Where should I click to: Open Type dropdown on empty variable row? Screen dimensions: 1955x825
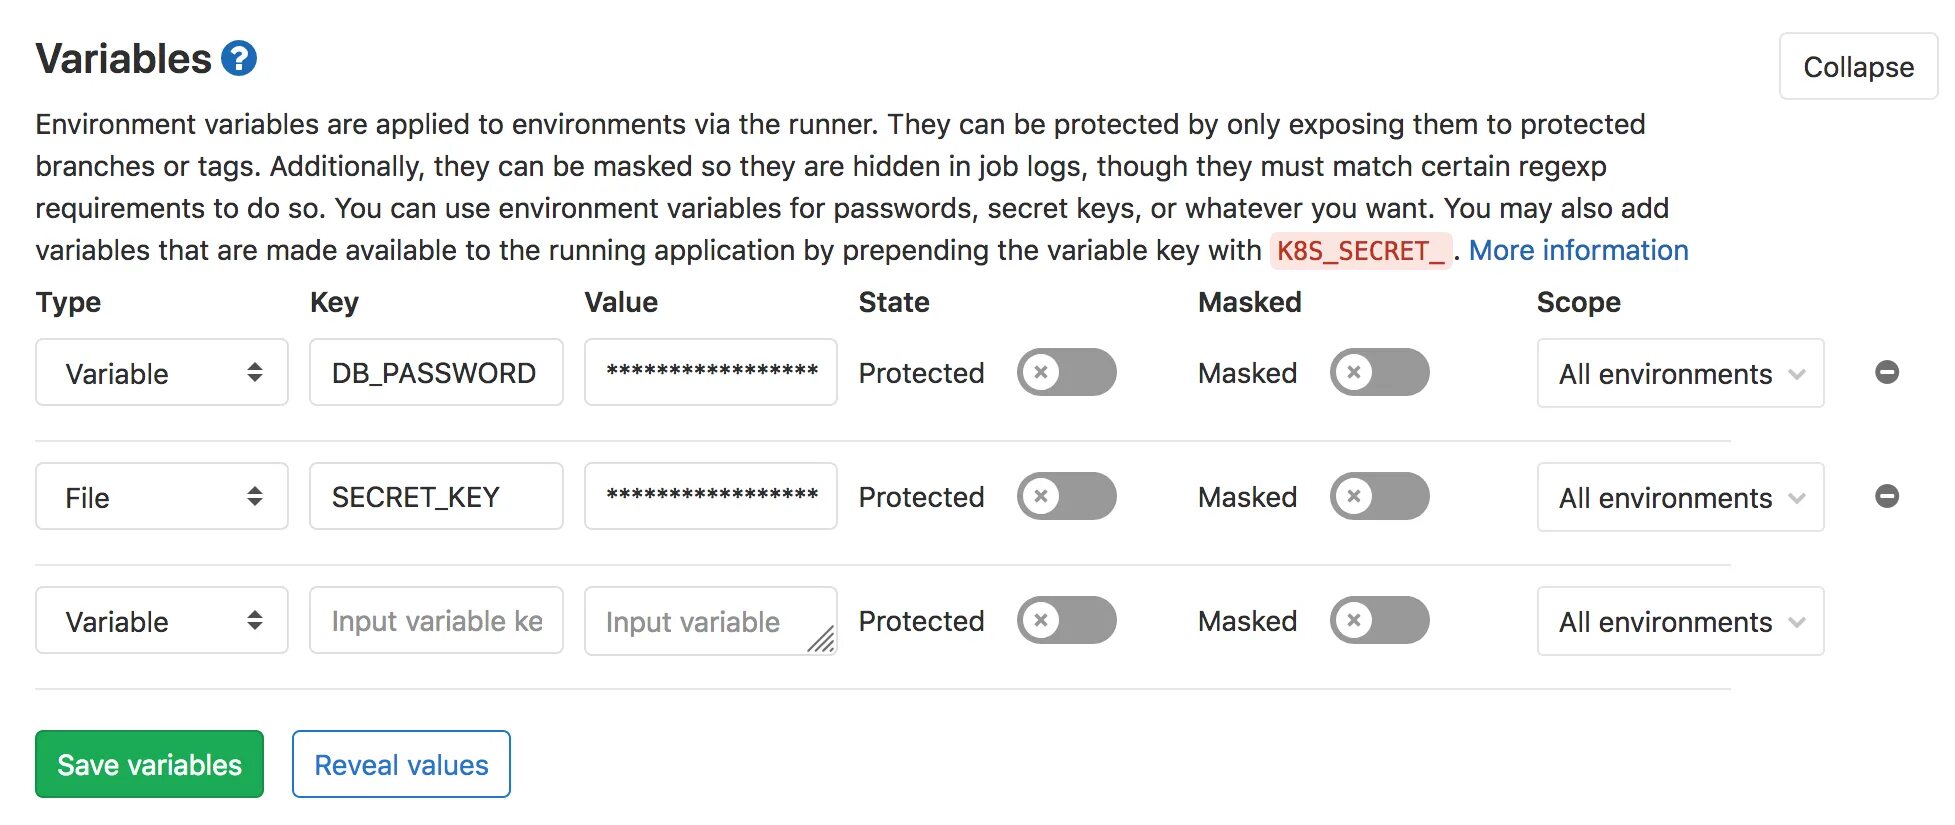[x=162, y=620]
